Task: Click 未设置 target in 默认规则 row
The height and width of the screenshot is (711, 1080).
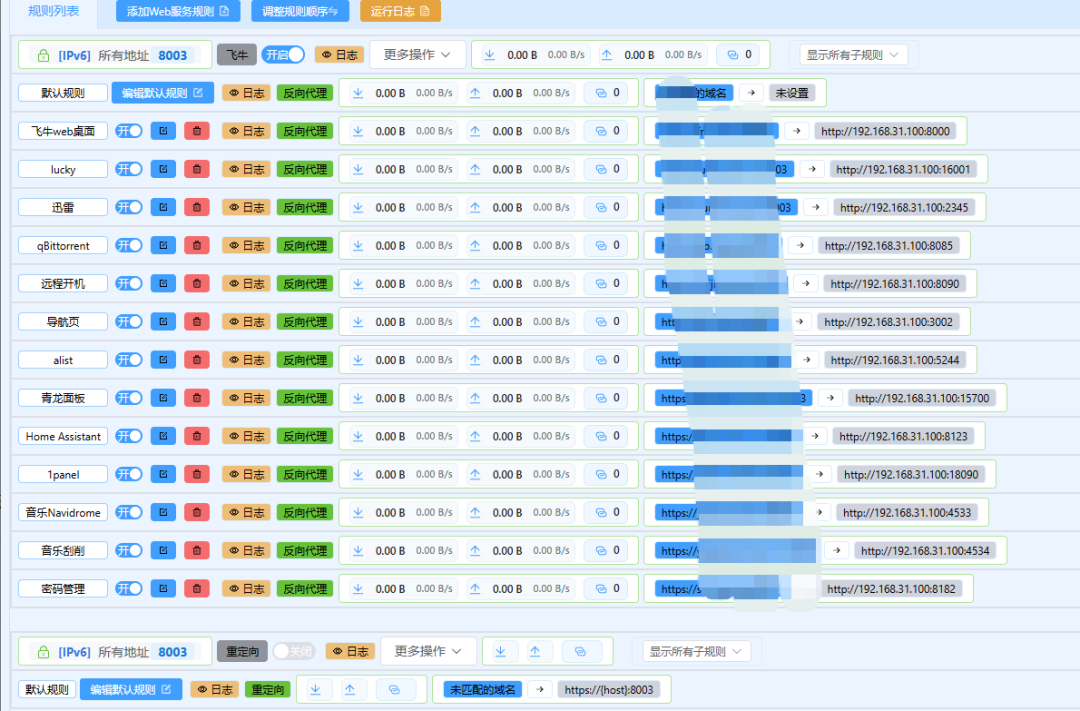Action: coord(792,93)
